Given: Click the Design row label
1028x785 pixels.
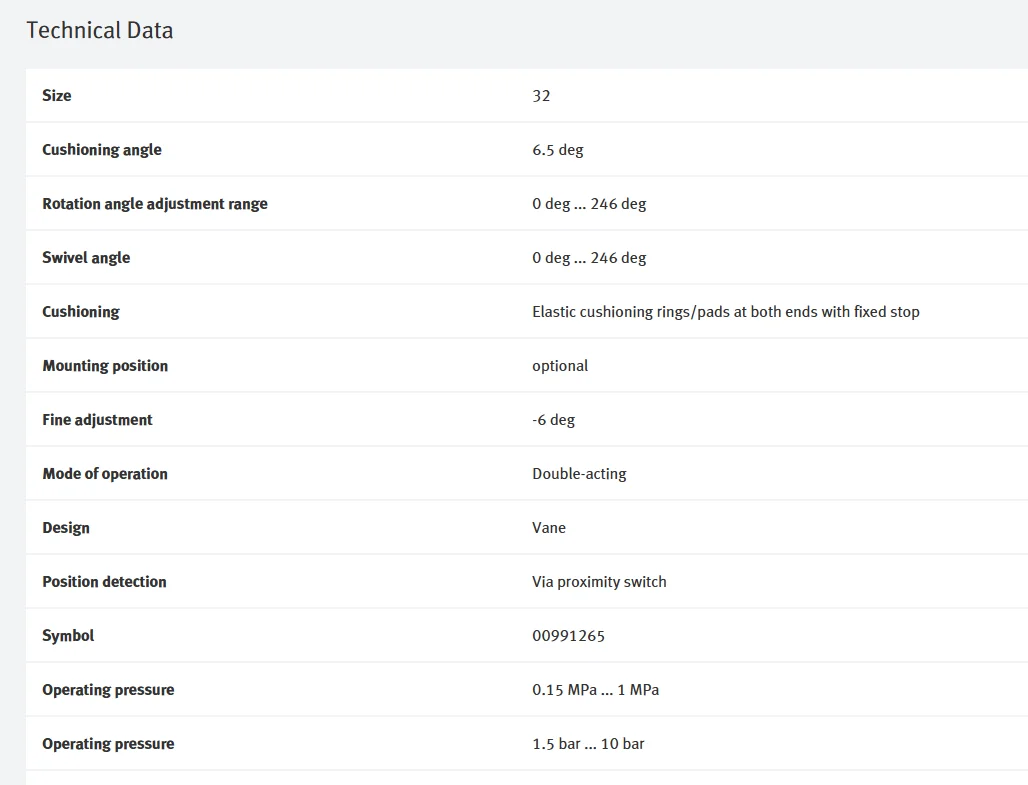Looking at the screenshot, I should (x=66, y=528).
